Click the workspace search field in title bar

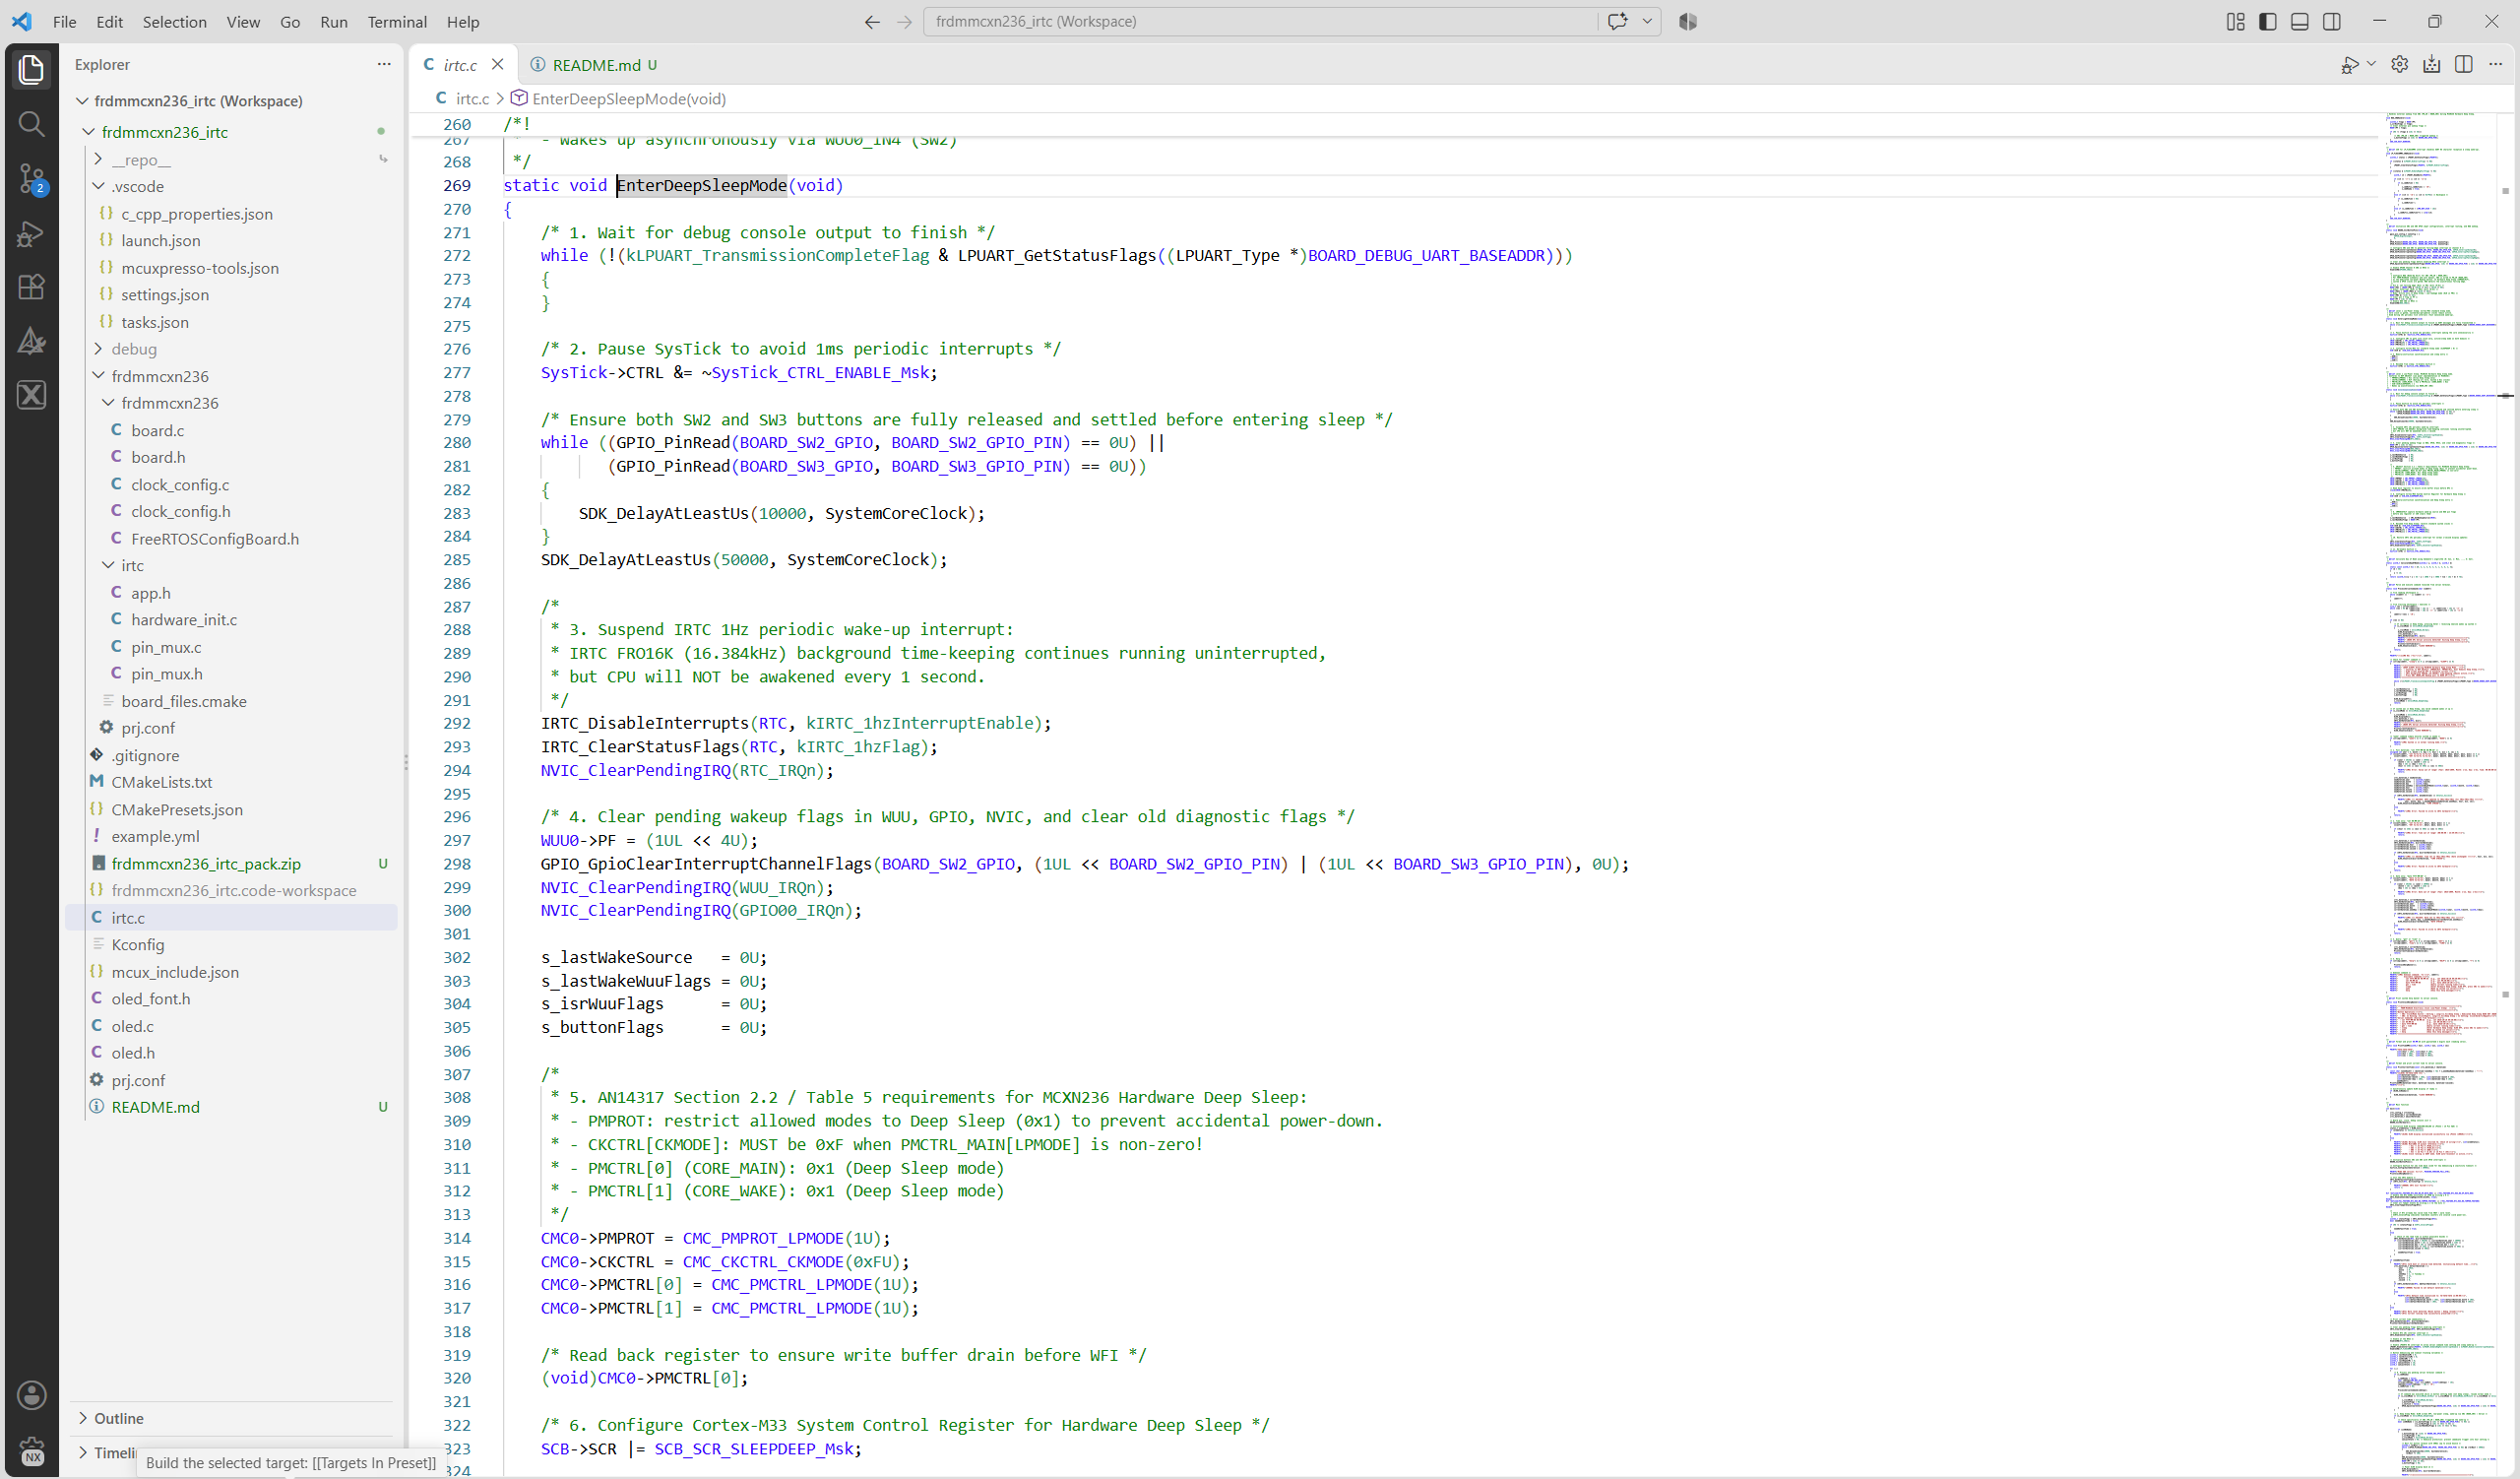(x=1259, y=21)
